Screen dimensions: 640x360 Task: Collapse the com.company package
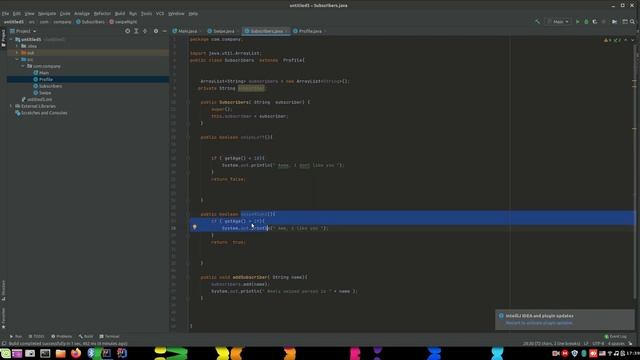[23, 66]
